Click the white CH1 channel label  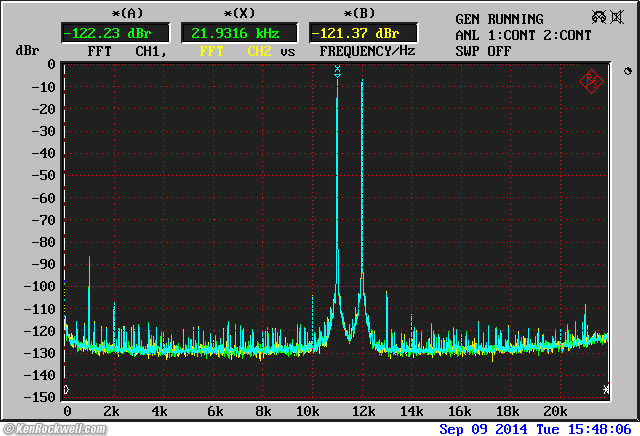[x=148, y=50]
